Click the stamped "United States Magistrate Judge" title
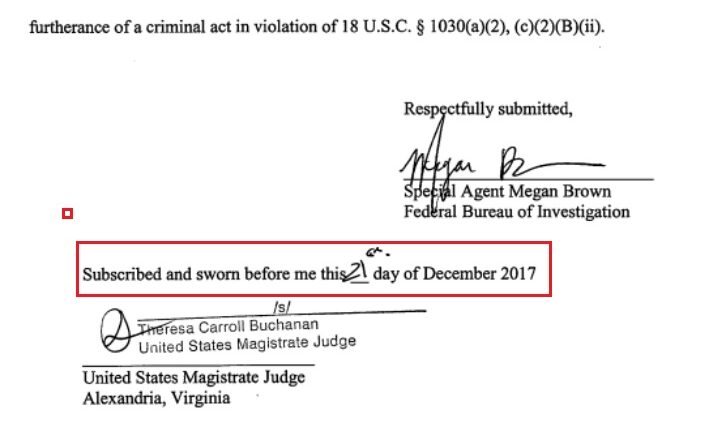 246,345
